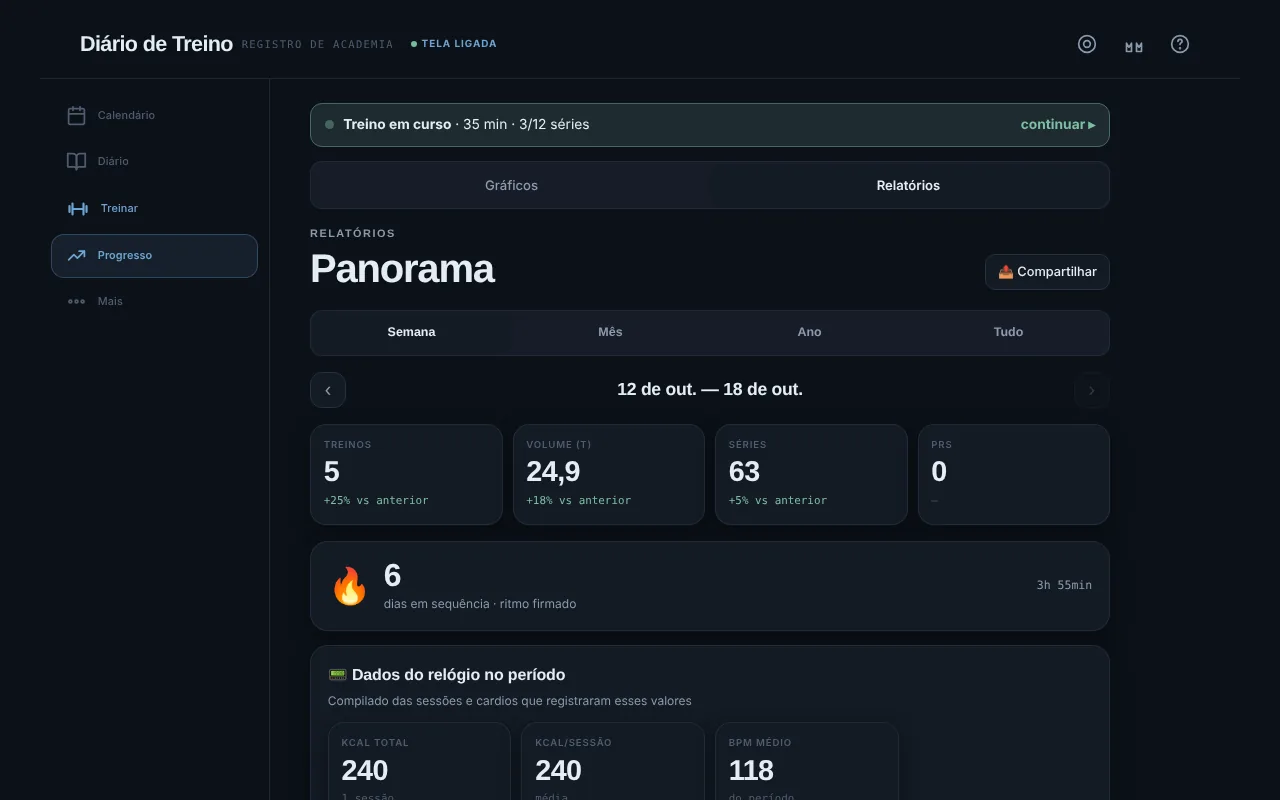Toggle the Tela Ligada screen indicator
Screen dimensions: 1280x800
(x=454, y=44)
